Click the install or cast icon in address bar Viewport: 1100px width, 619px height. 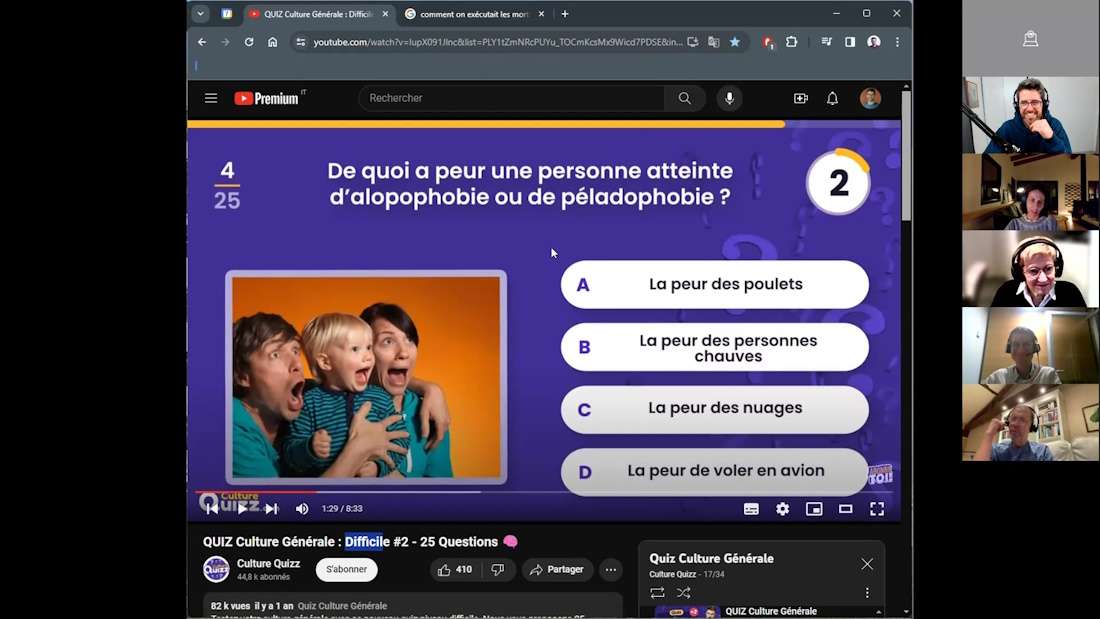693,42
